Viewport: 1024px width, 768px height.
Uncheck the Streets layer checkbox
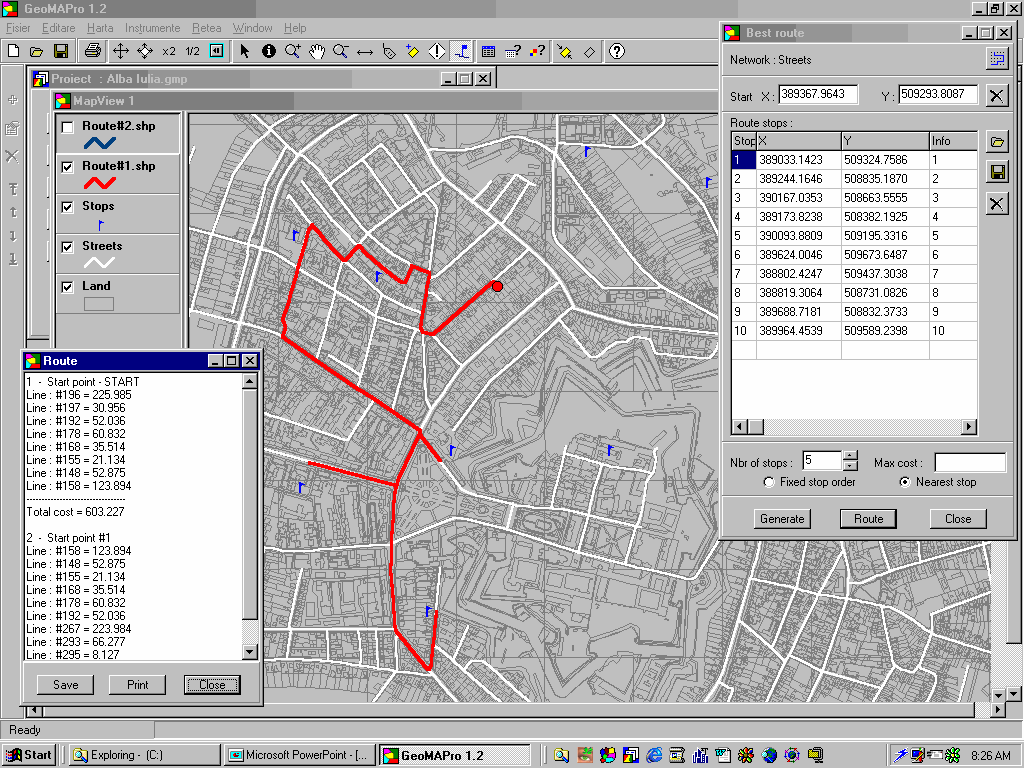(x=67, y=247)
